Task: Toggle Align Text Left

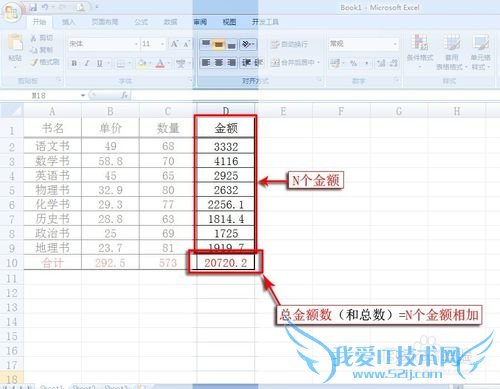Action: tap(206, 62)
